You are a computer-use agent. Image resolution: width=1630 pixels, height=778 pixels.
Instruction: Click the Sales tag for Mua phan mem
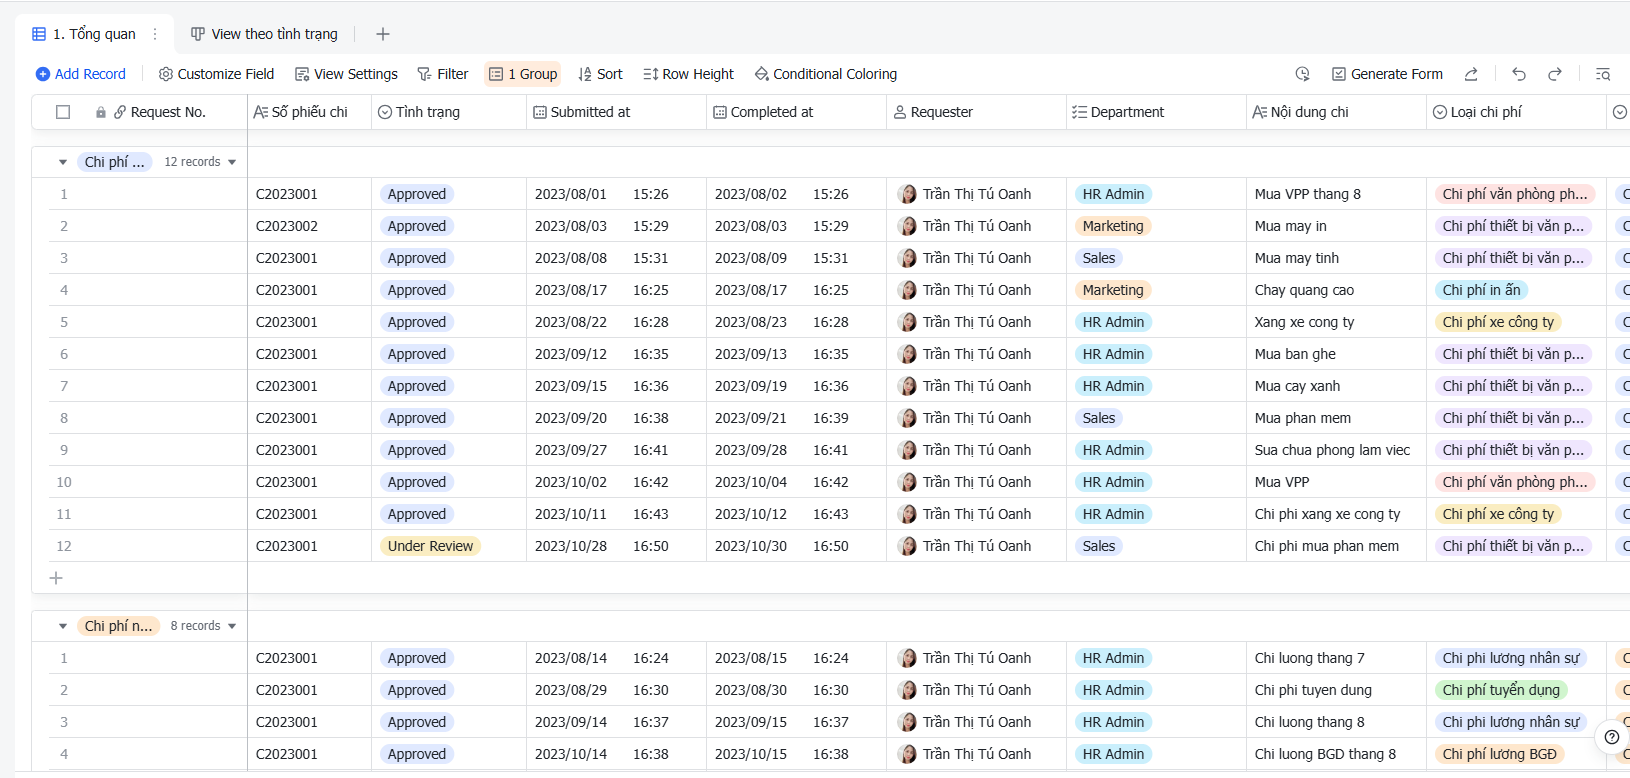pyautogui.click(x=1099, y=418)
